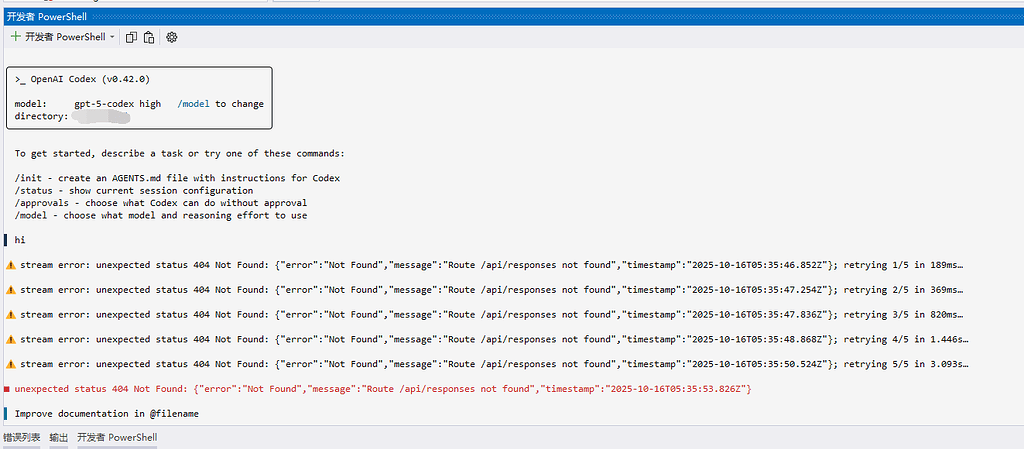Click the 开发者 PowerShell new terminal button
Image resolution: width=1024 pixels, height=449 pixels.
[x=58, y=37]
